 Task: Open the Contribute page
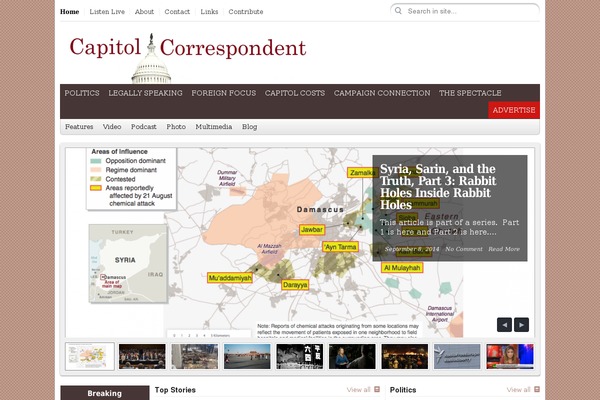[x=246, y=11]
